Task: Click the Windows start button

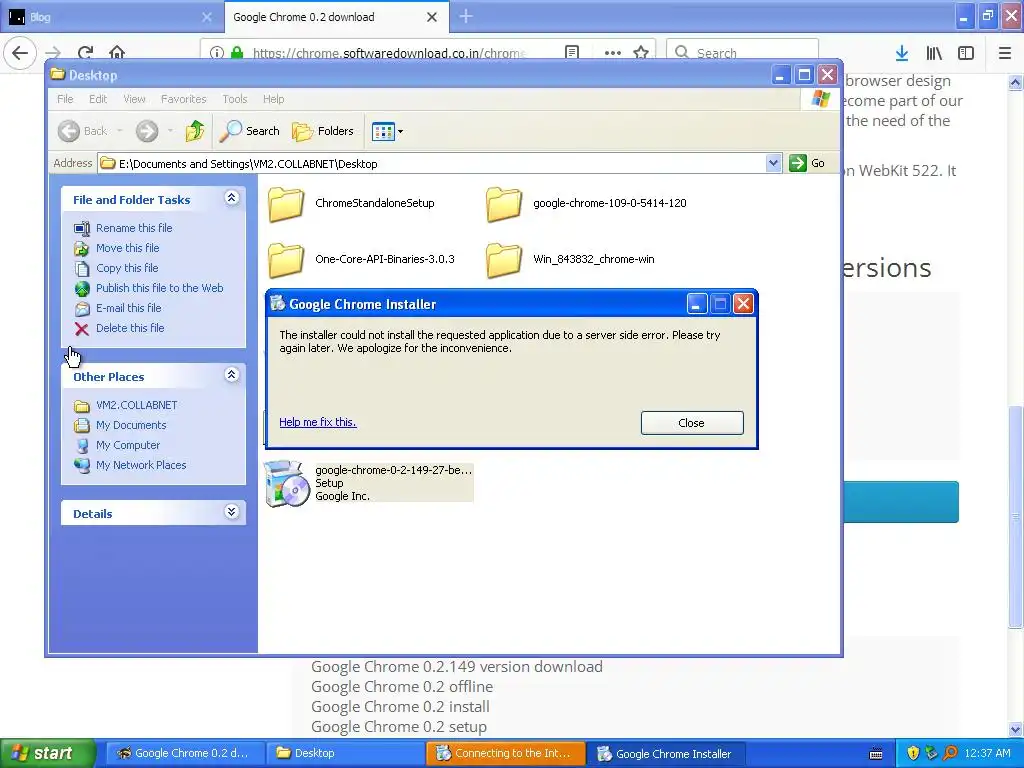Action: coord(48,753)
